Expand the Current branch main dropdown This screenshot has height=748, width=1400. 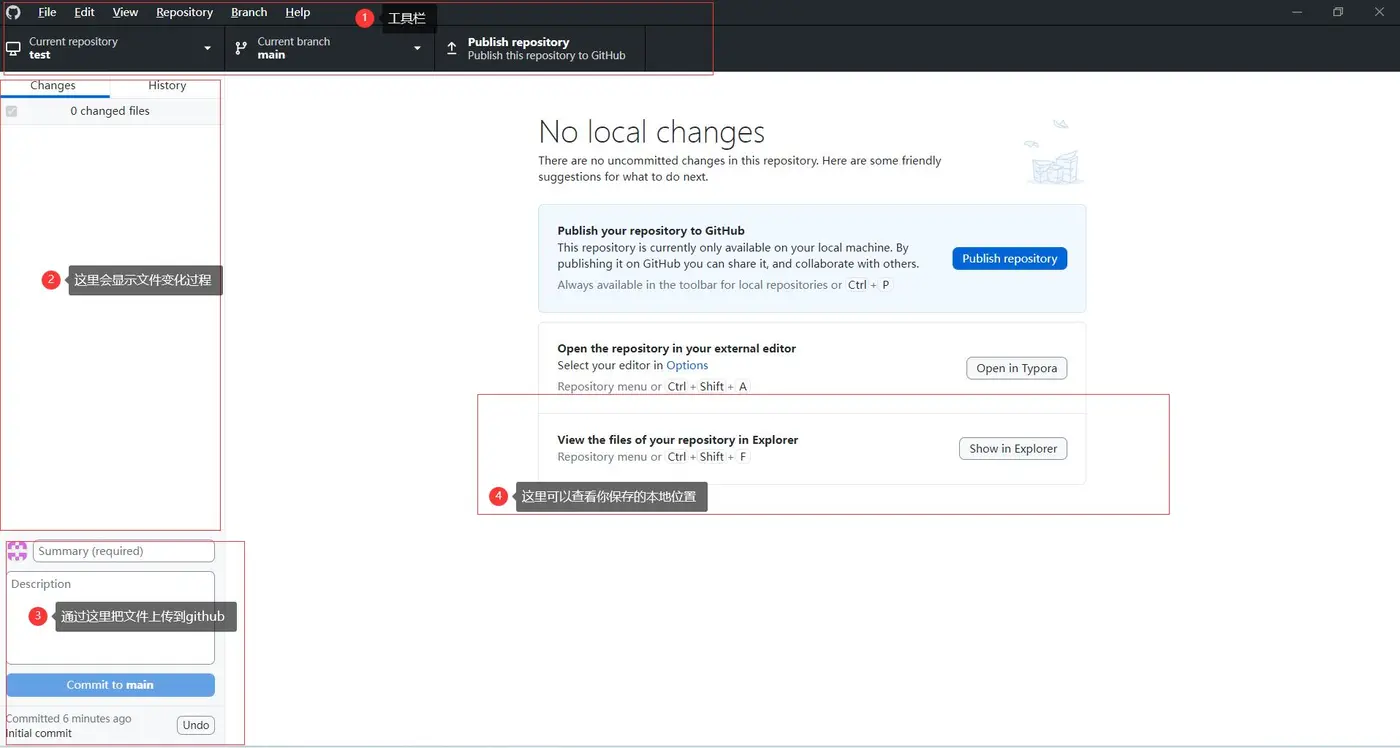point(329,48)
